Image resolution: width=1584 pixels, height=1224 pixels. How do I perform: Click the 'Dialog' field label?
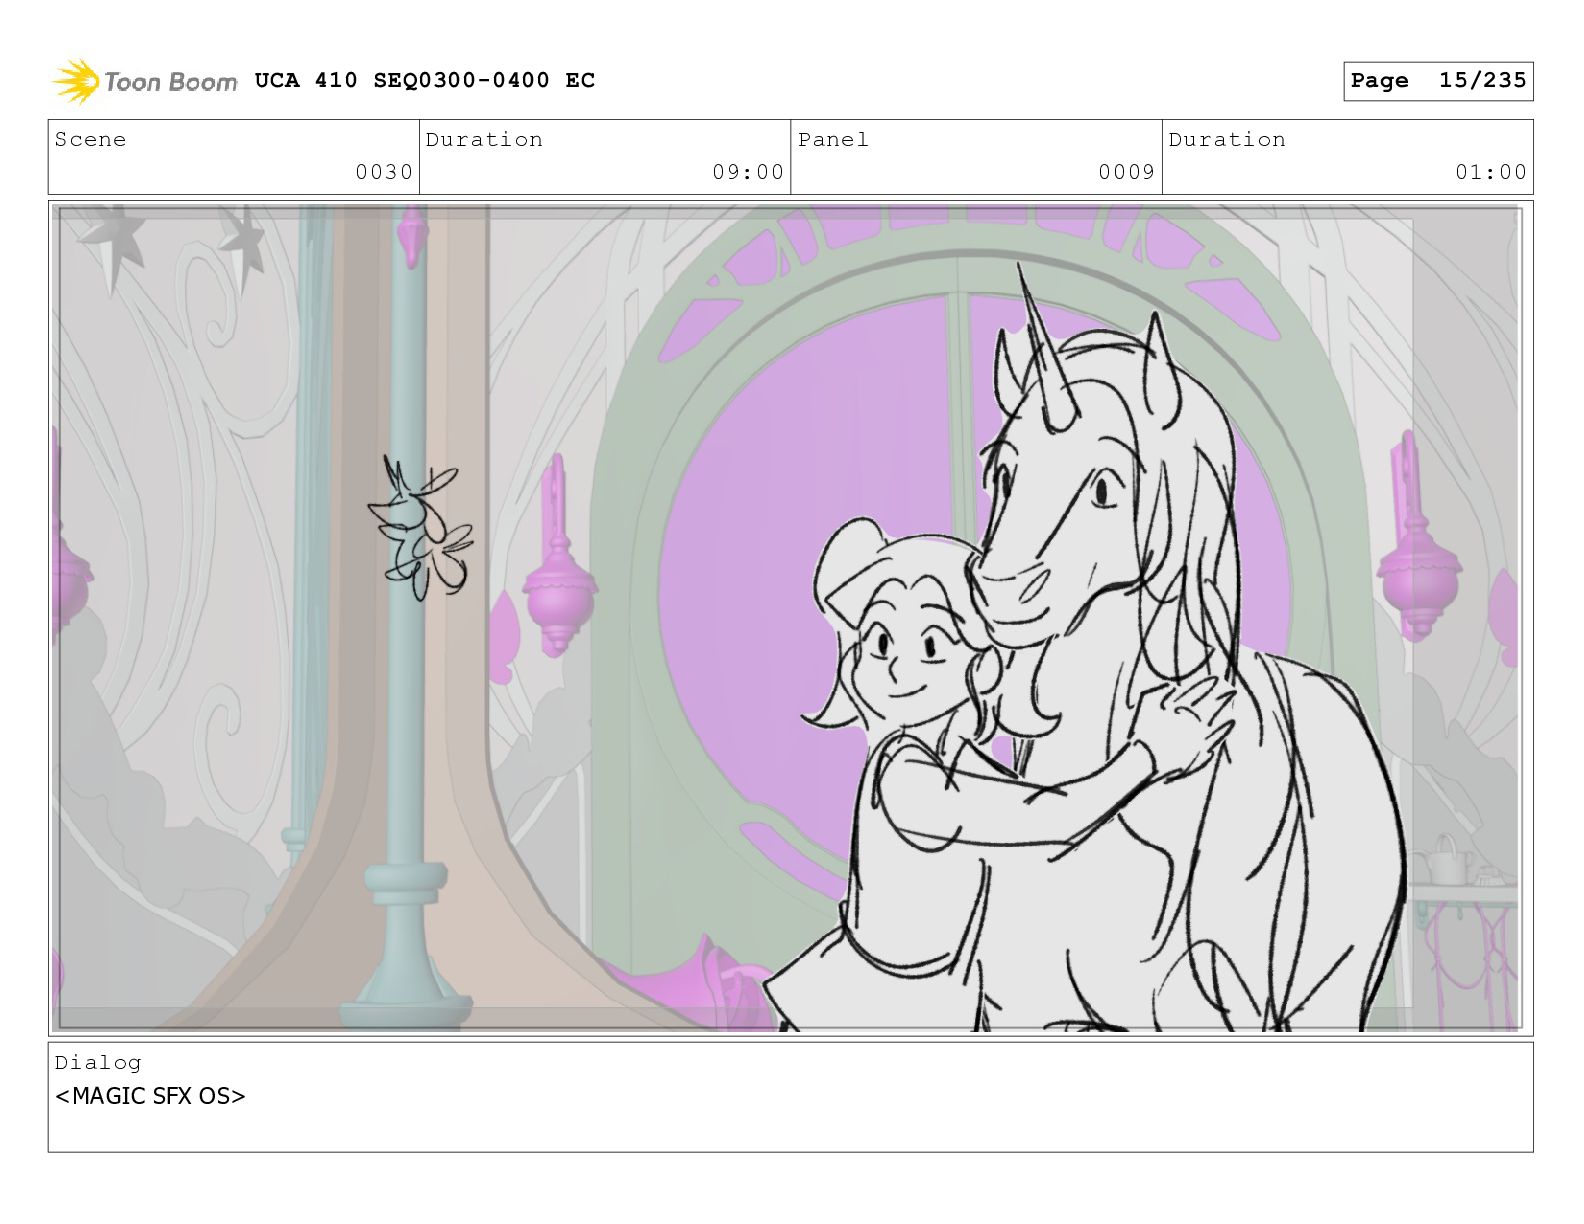click(98, 1063)
